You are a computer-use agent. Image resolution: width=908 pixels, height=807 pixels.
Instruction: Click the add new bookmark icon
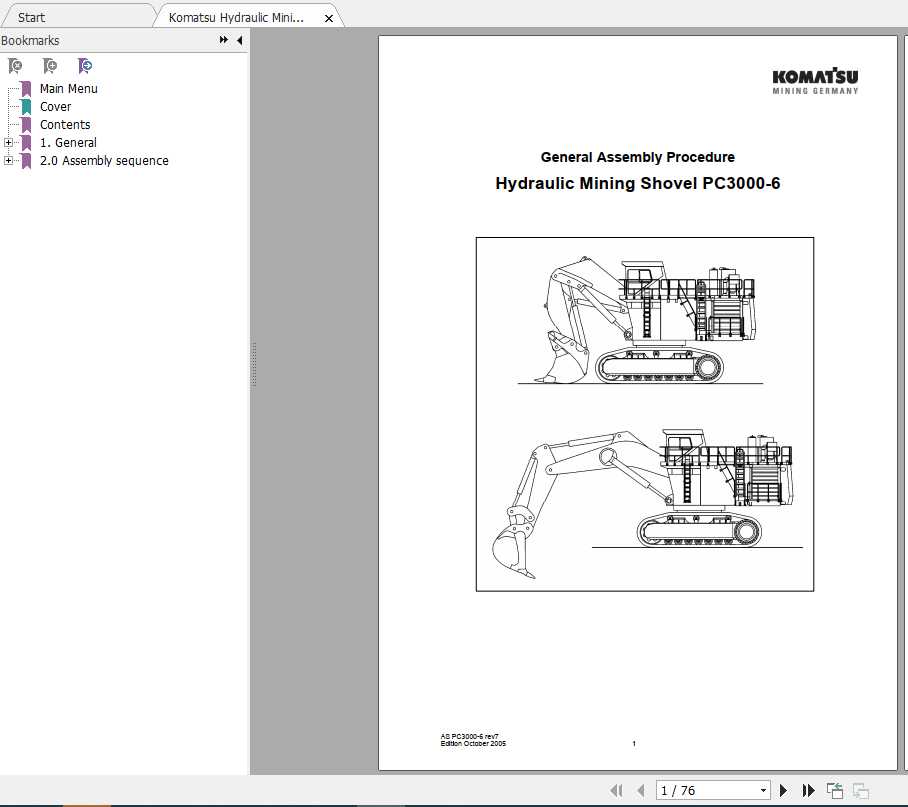click(50, 66)
